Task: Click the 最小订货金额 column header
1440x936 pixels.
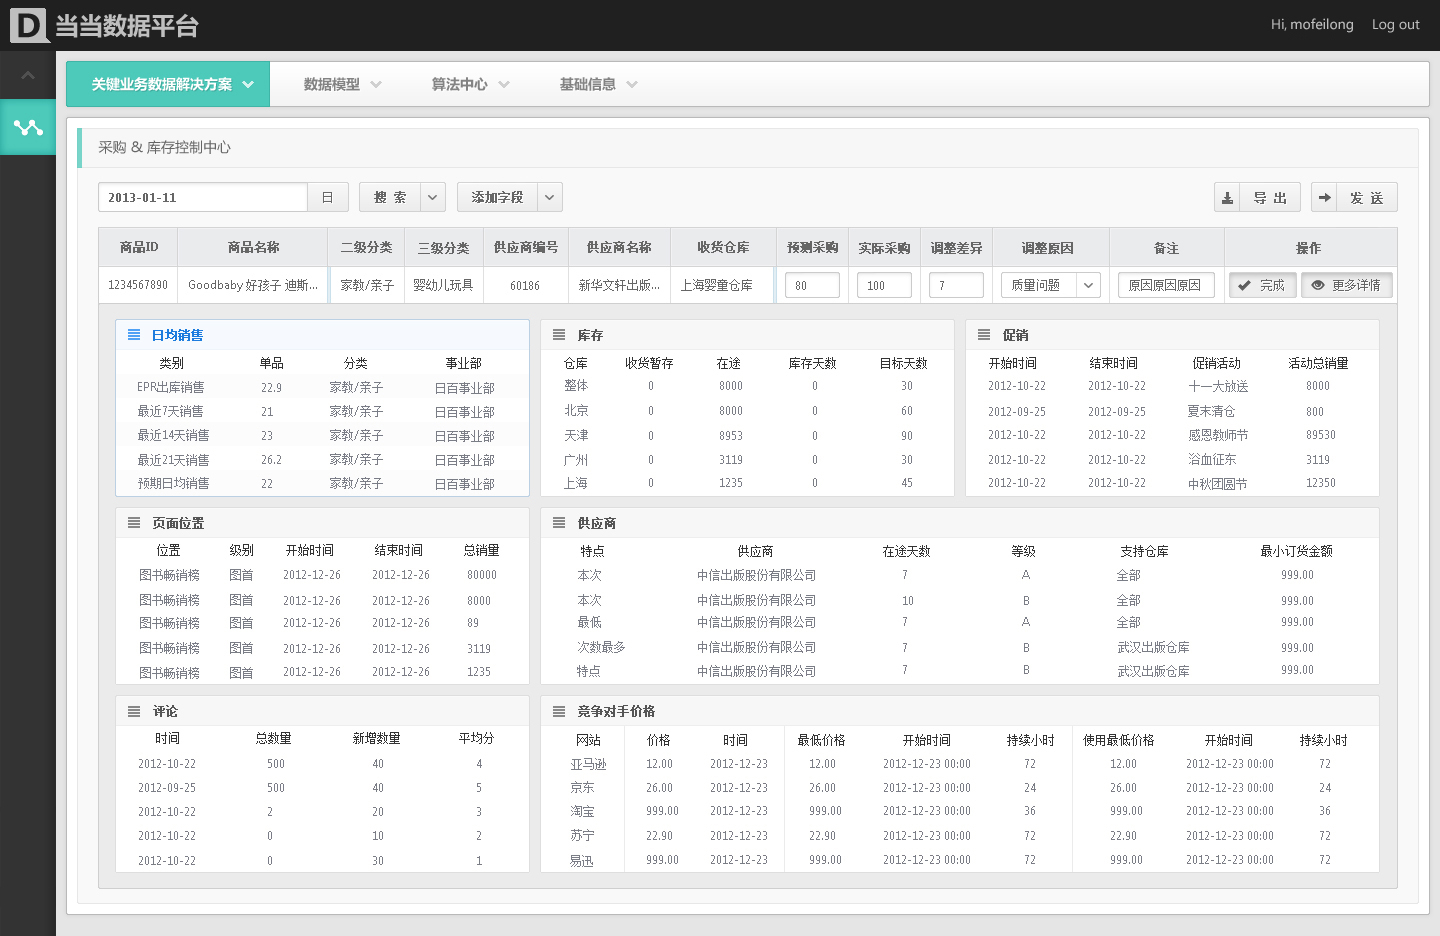Action: tap(1297, 551)
